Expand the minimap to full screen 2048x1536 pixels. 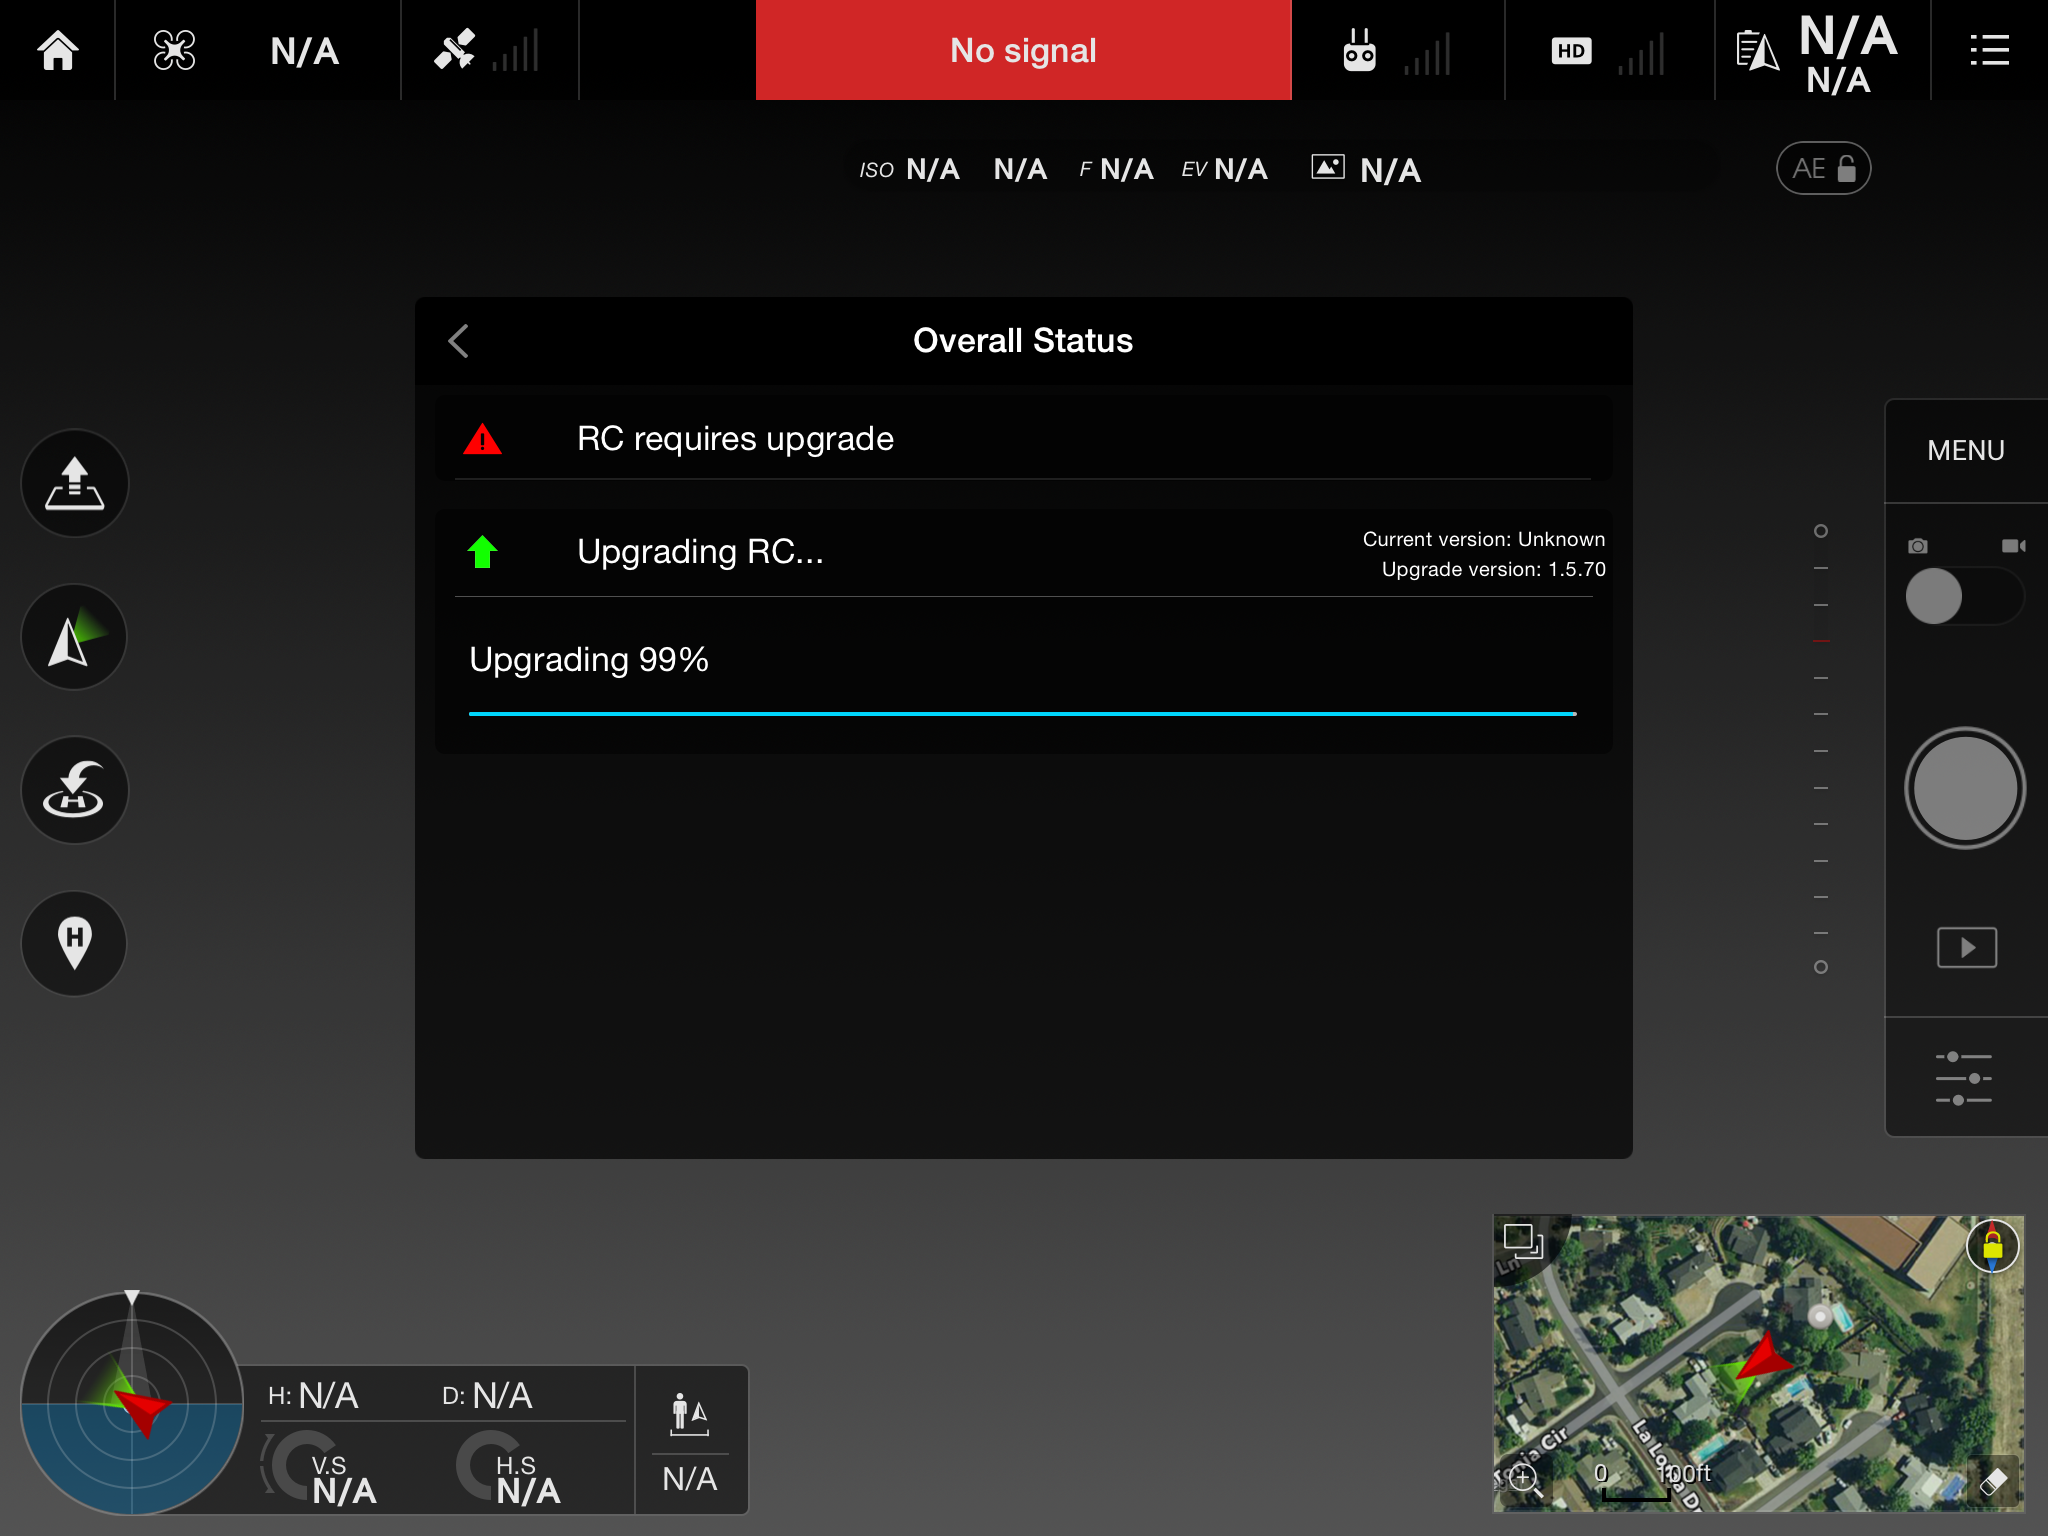[1522, 1242]
